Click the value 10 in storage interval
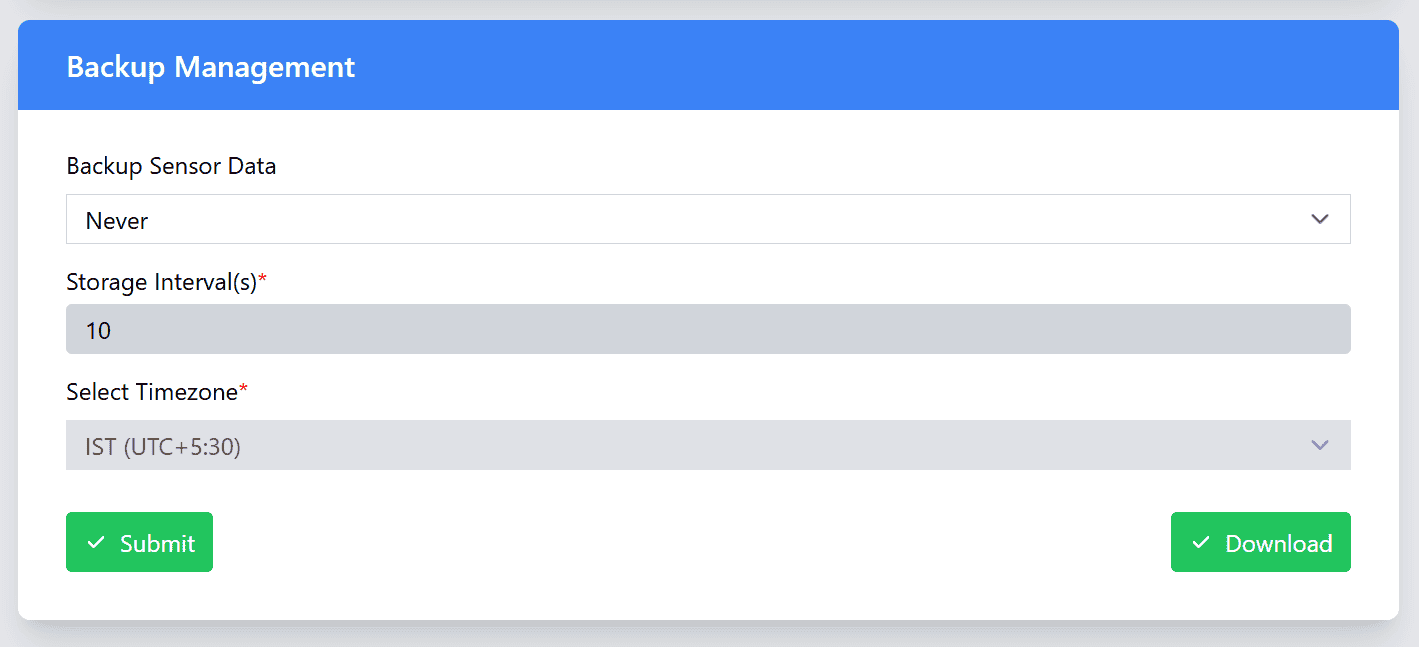Image resolution: width=1419 pixels, height=647 pixels. (x=98, y=331)
